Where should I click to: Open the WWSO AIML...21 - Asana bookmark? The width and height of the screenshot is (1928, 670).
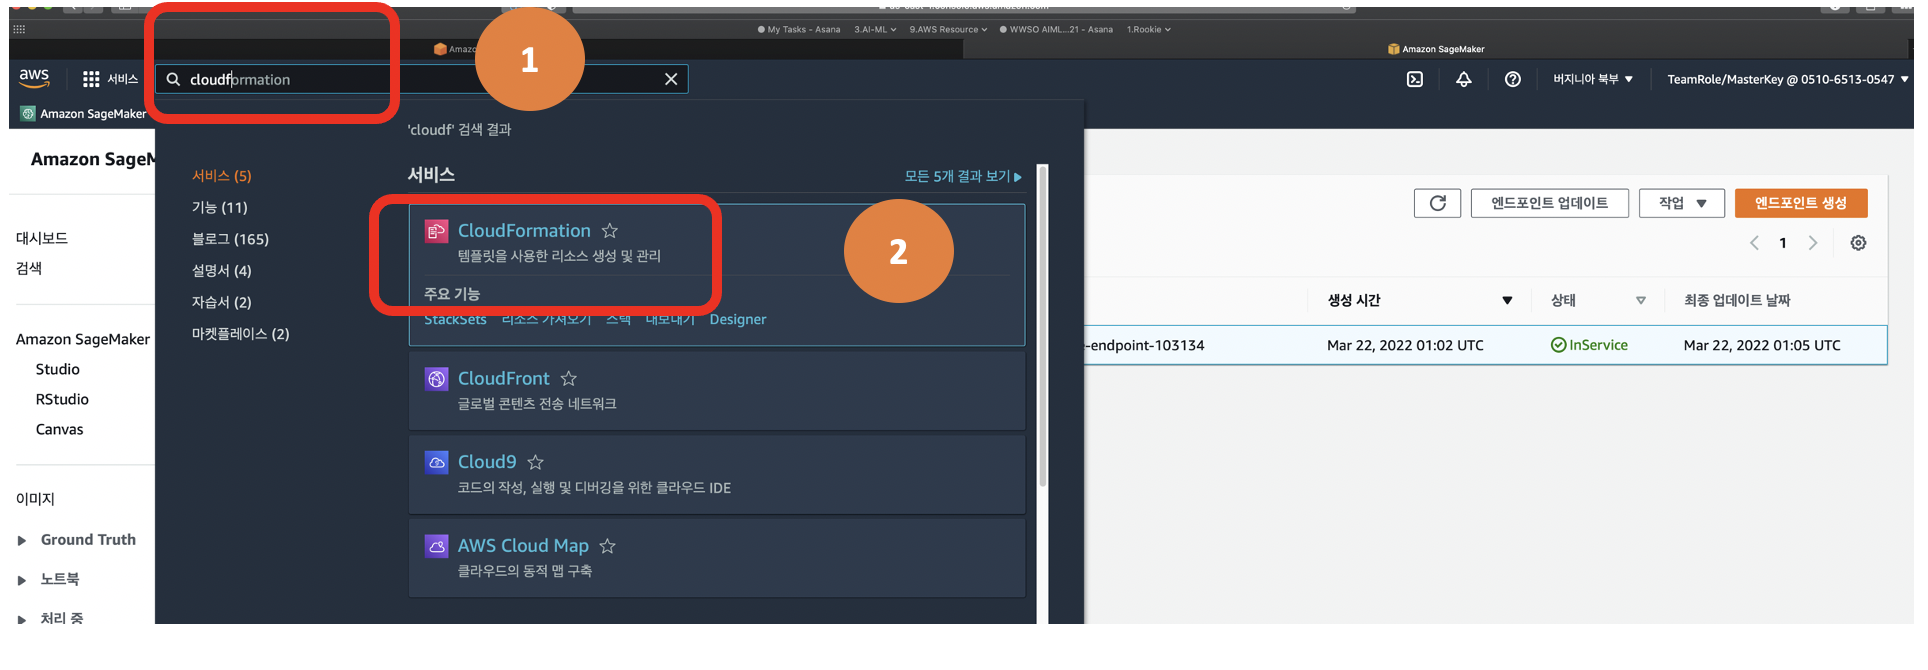[1056, 30]
